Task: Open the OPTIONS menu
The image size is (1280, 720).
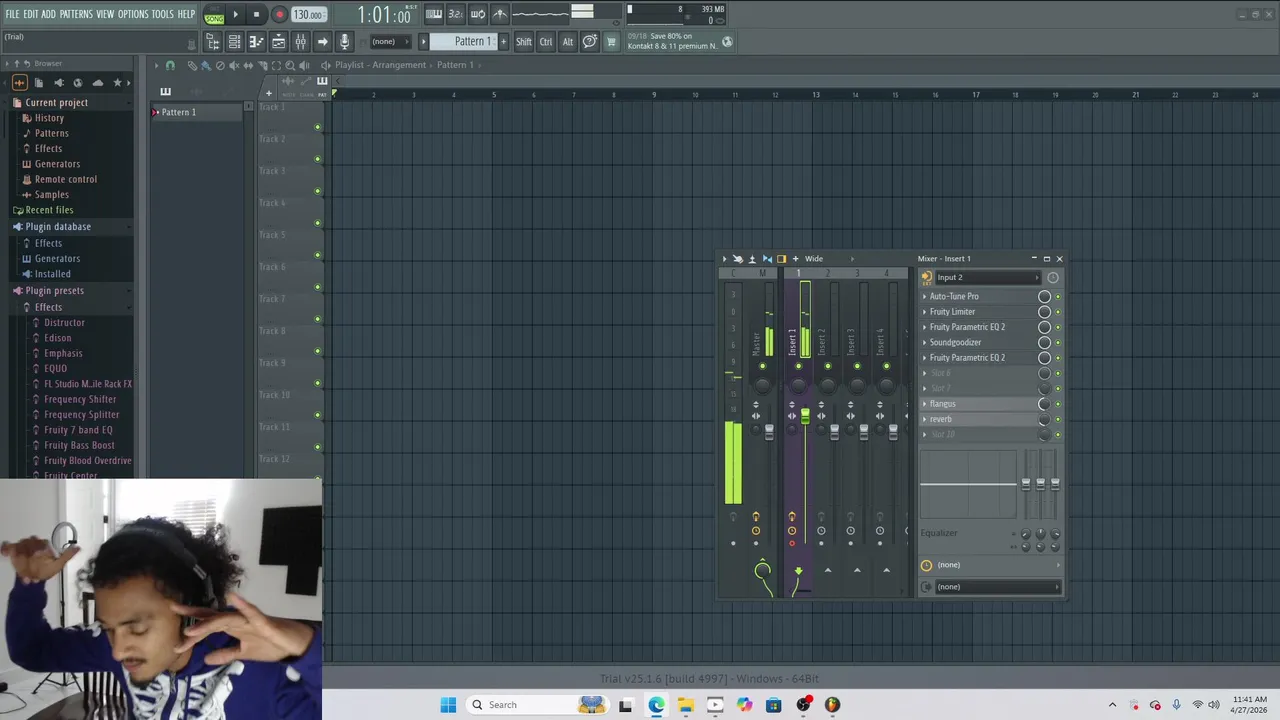Action: click(x=133, y=14)
